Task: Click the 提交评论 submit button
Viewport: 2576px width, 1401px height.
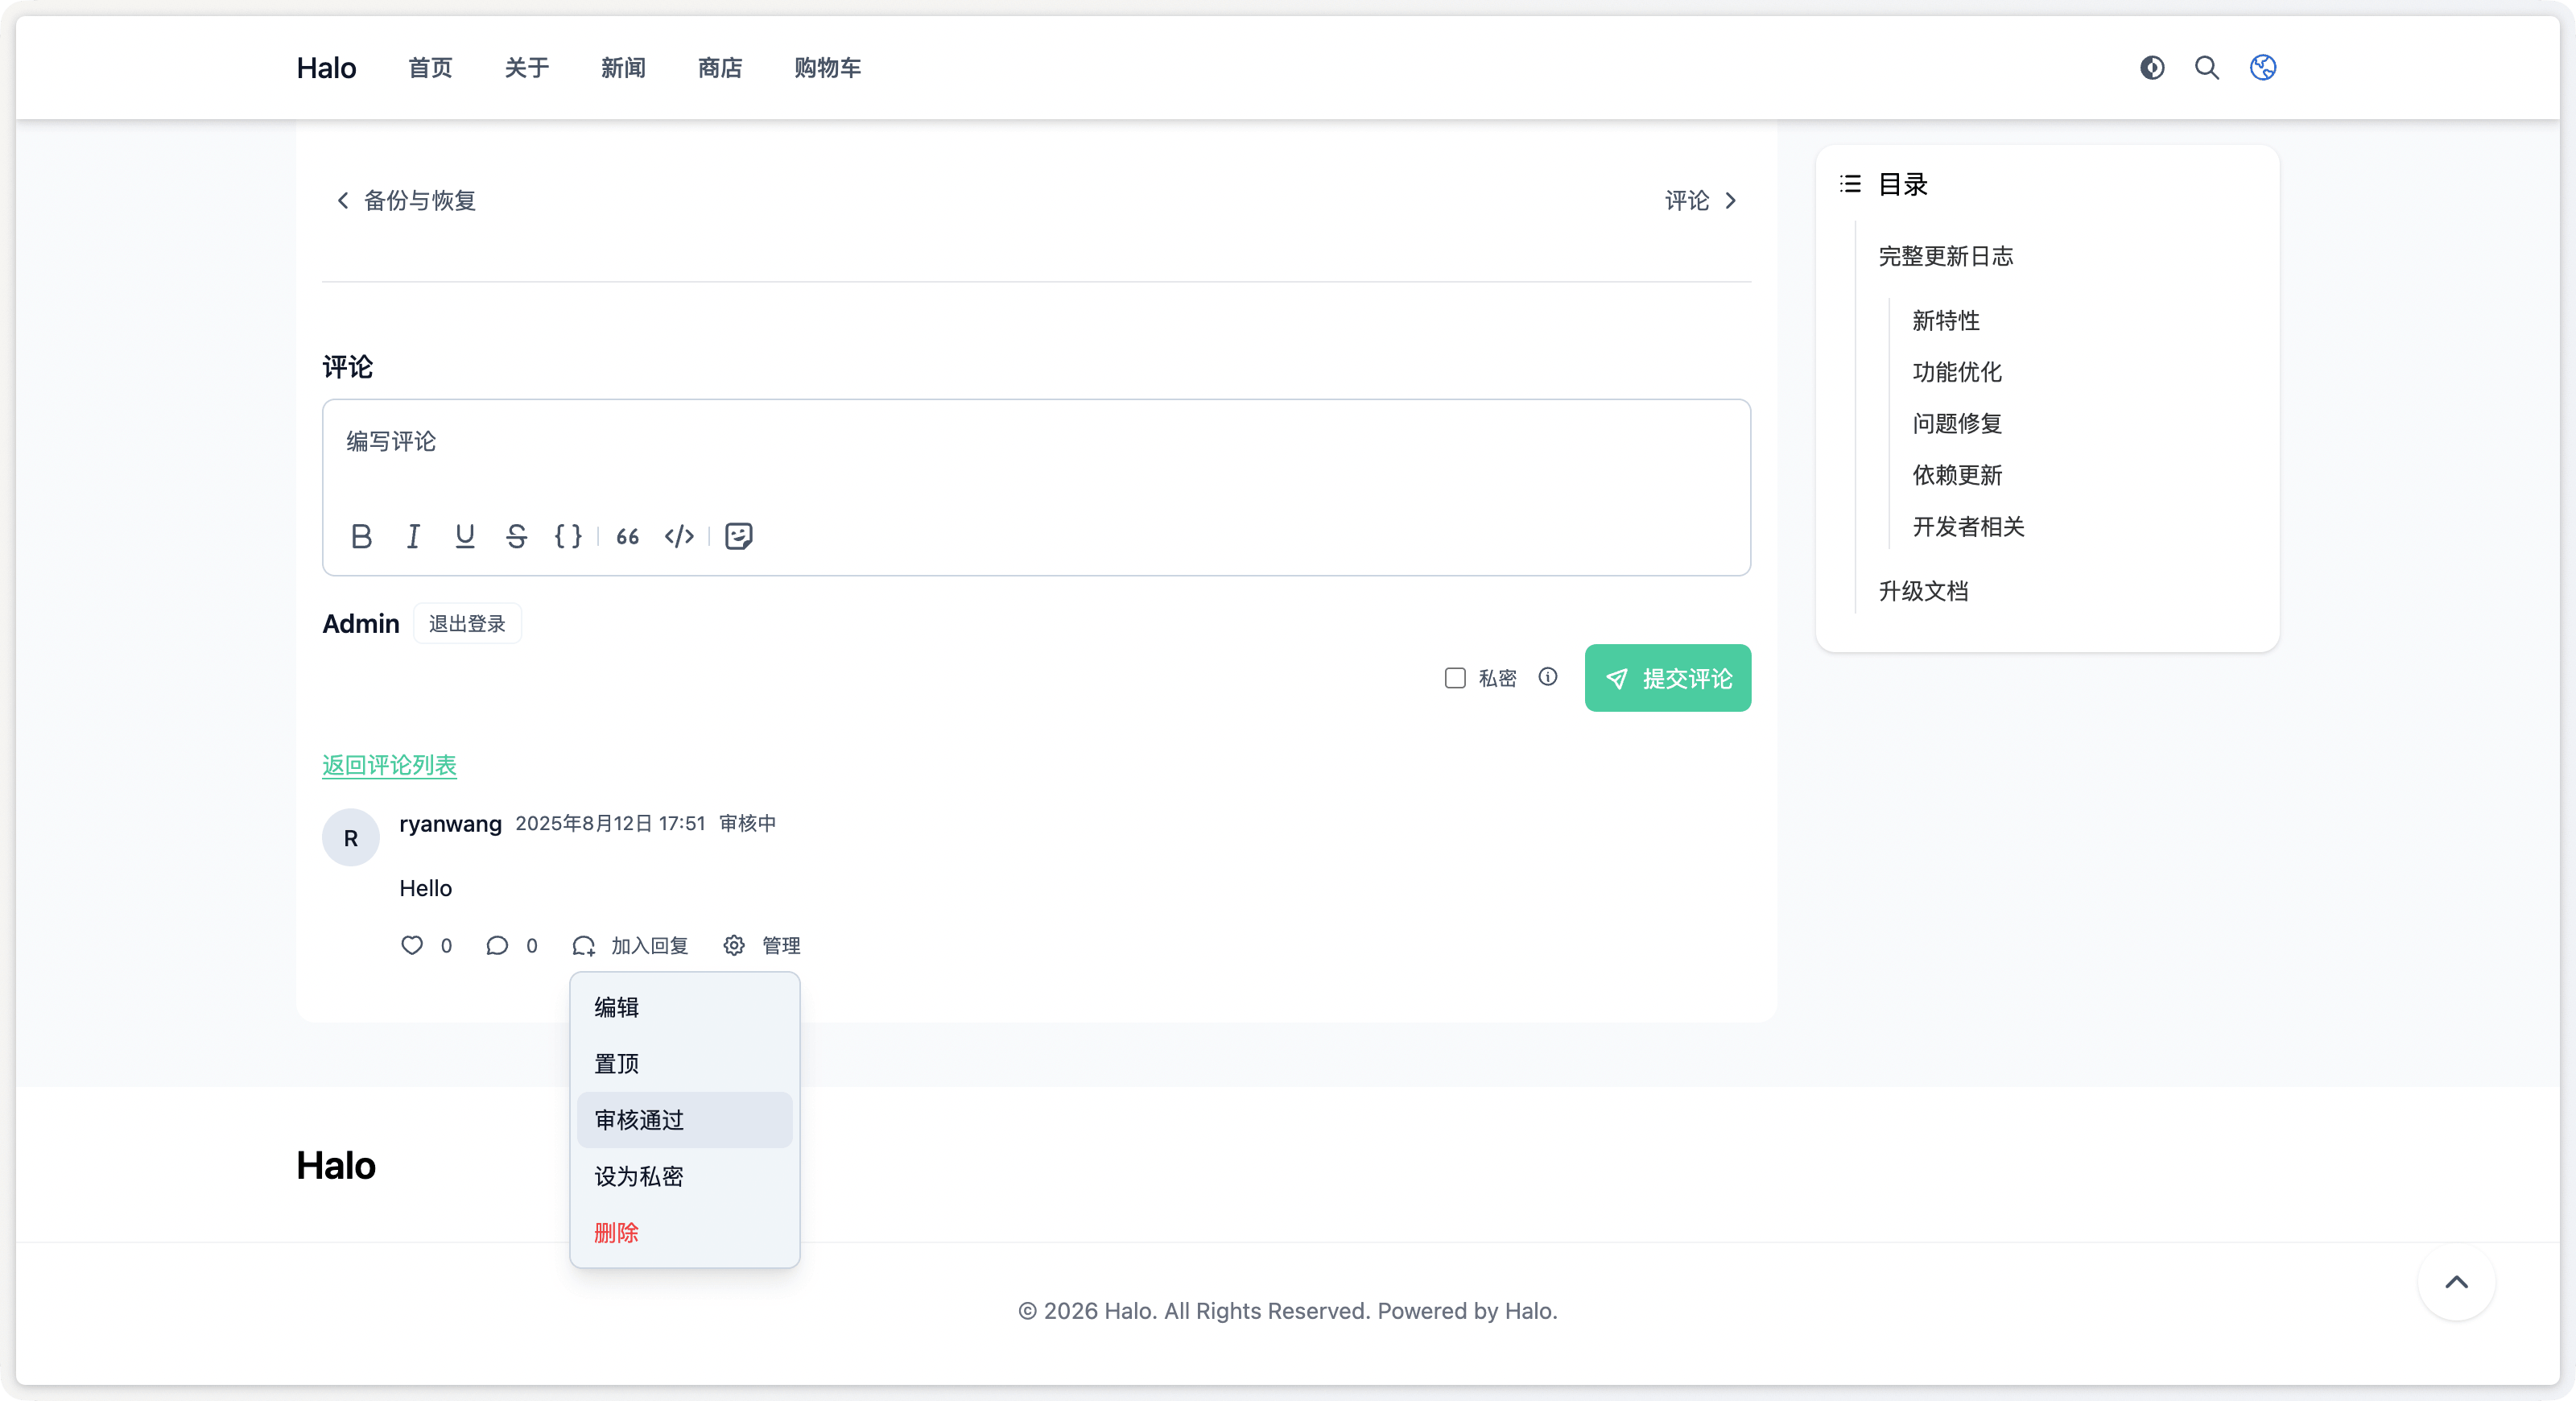Action: 1667,678
